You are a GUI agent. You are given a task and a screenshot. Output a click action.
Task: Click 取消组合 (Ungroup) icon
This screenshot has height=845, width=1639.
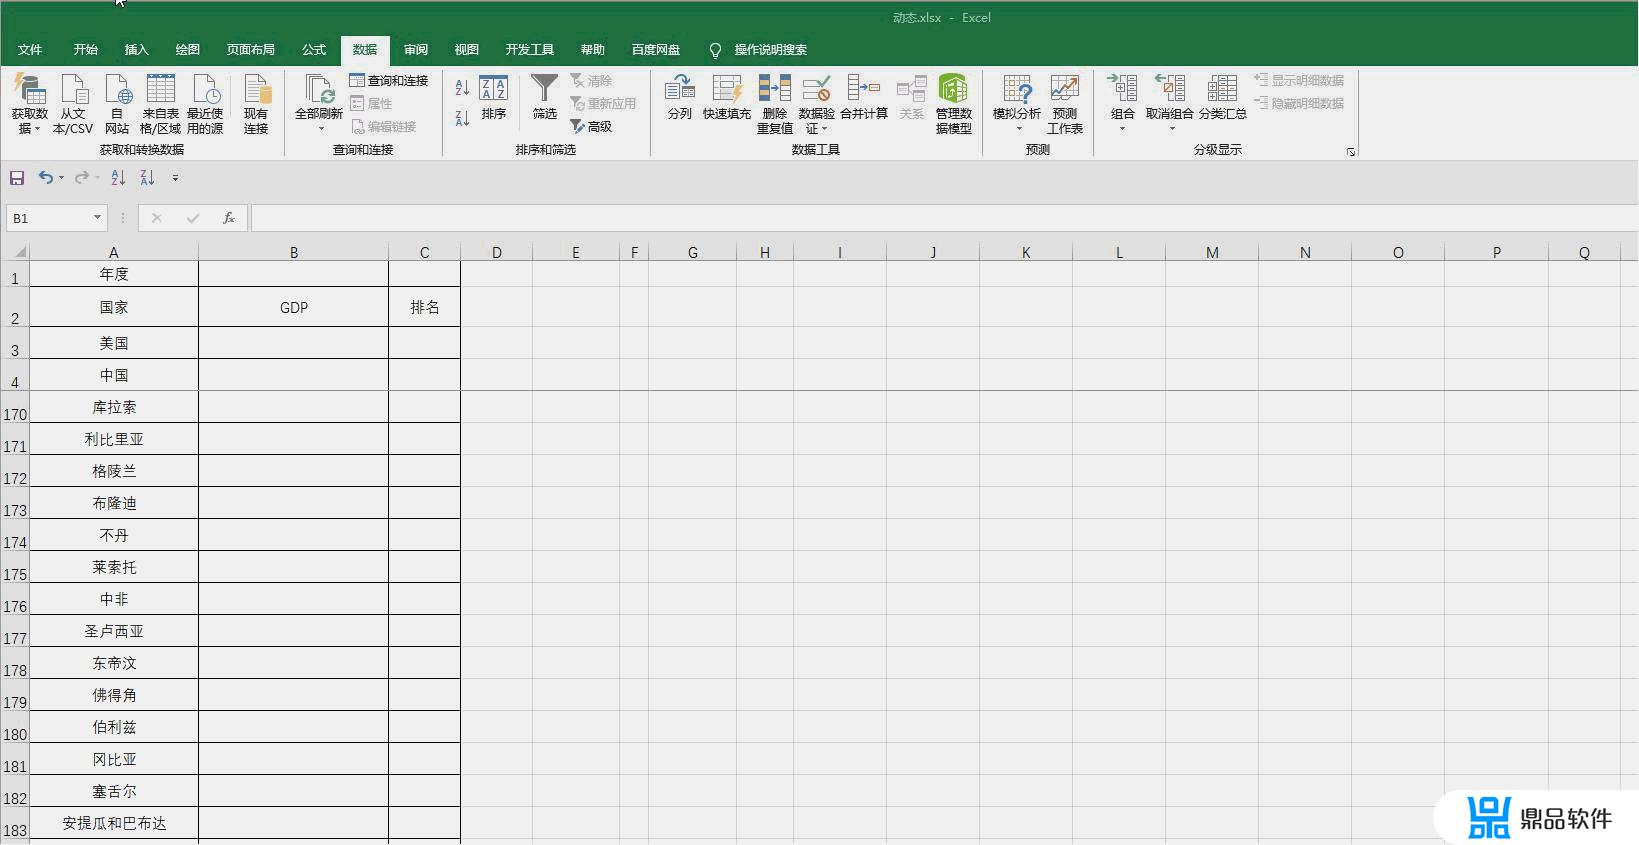(1170, 90)
